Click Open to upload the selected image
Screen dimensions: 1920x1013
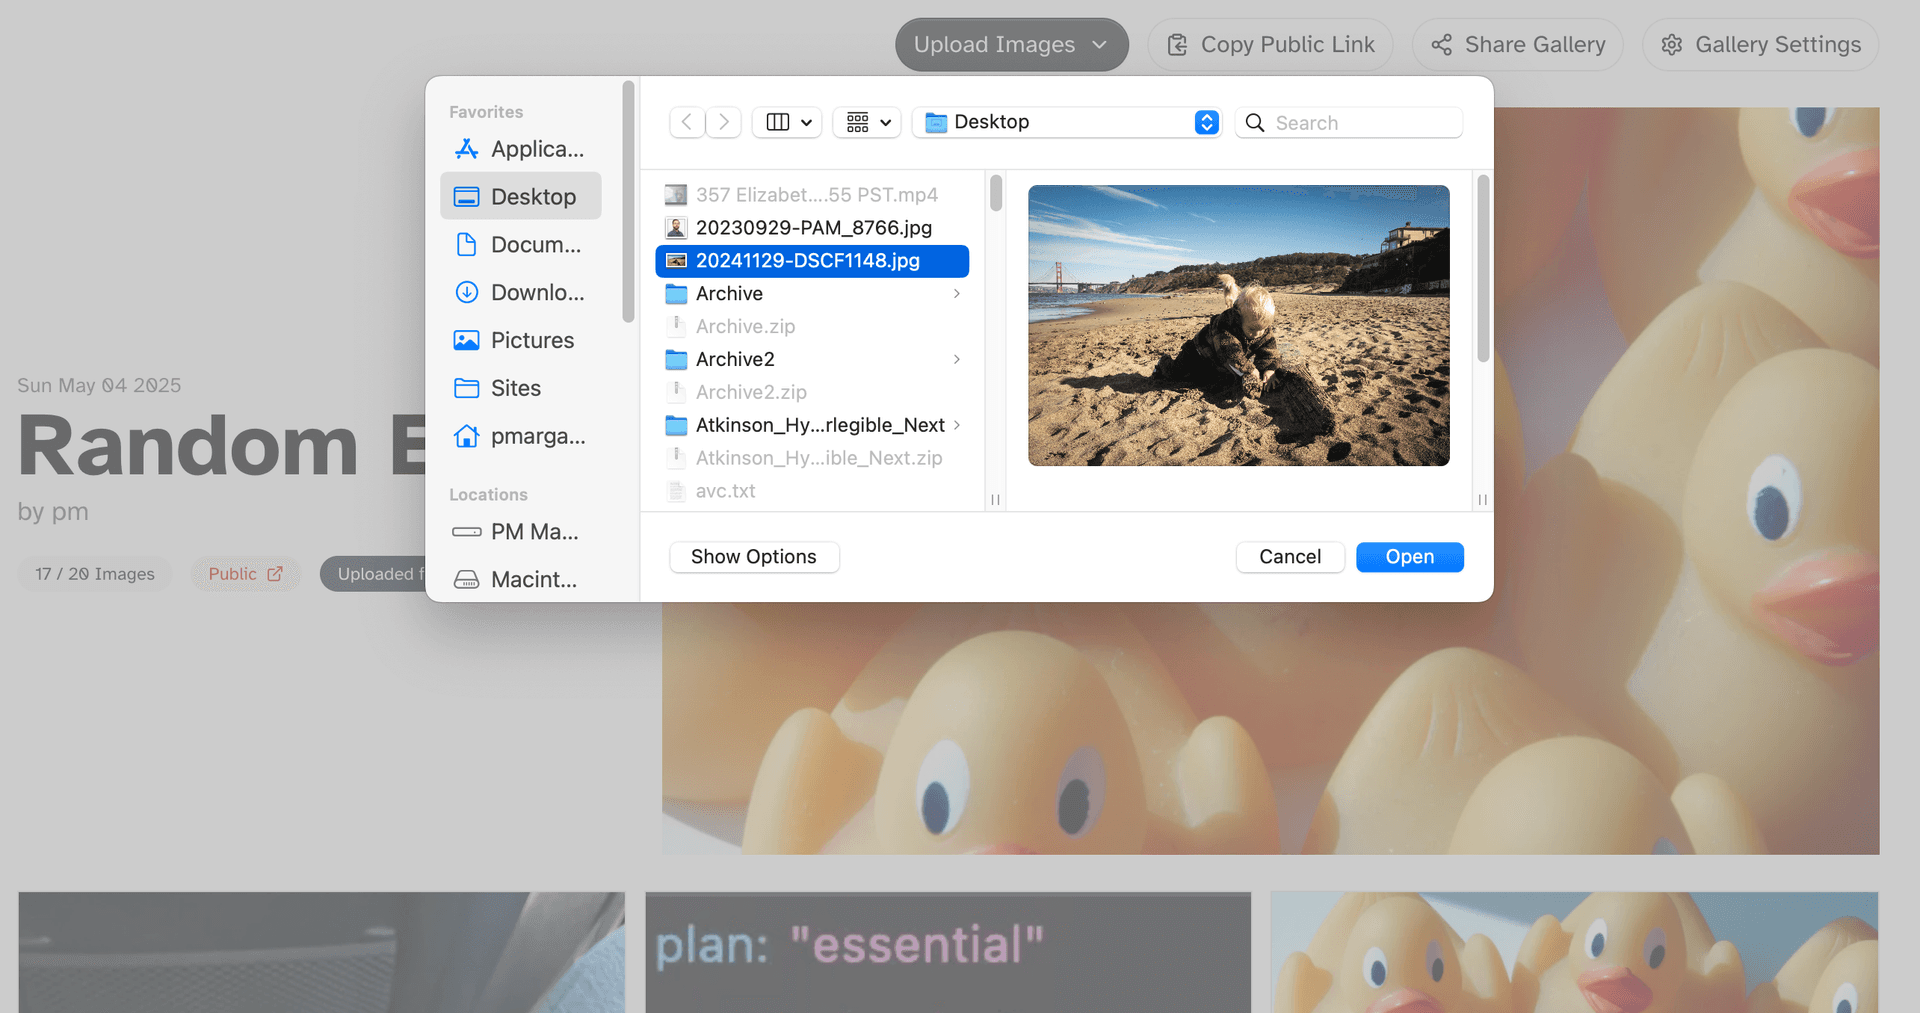(1409, 557)
